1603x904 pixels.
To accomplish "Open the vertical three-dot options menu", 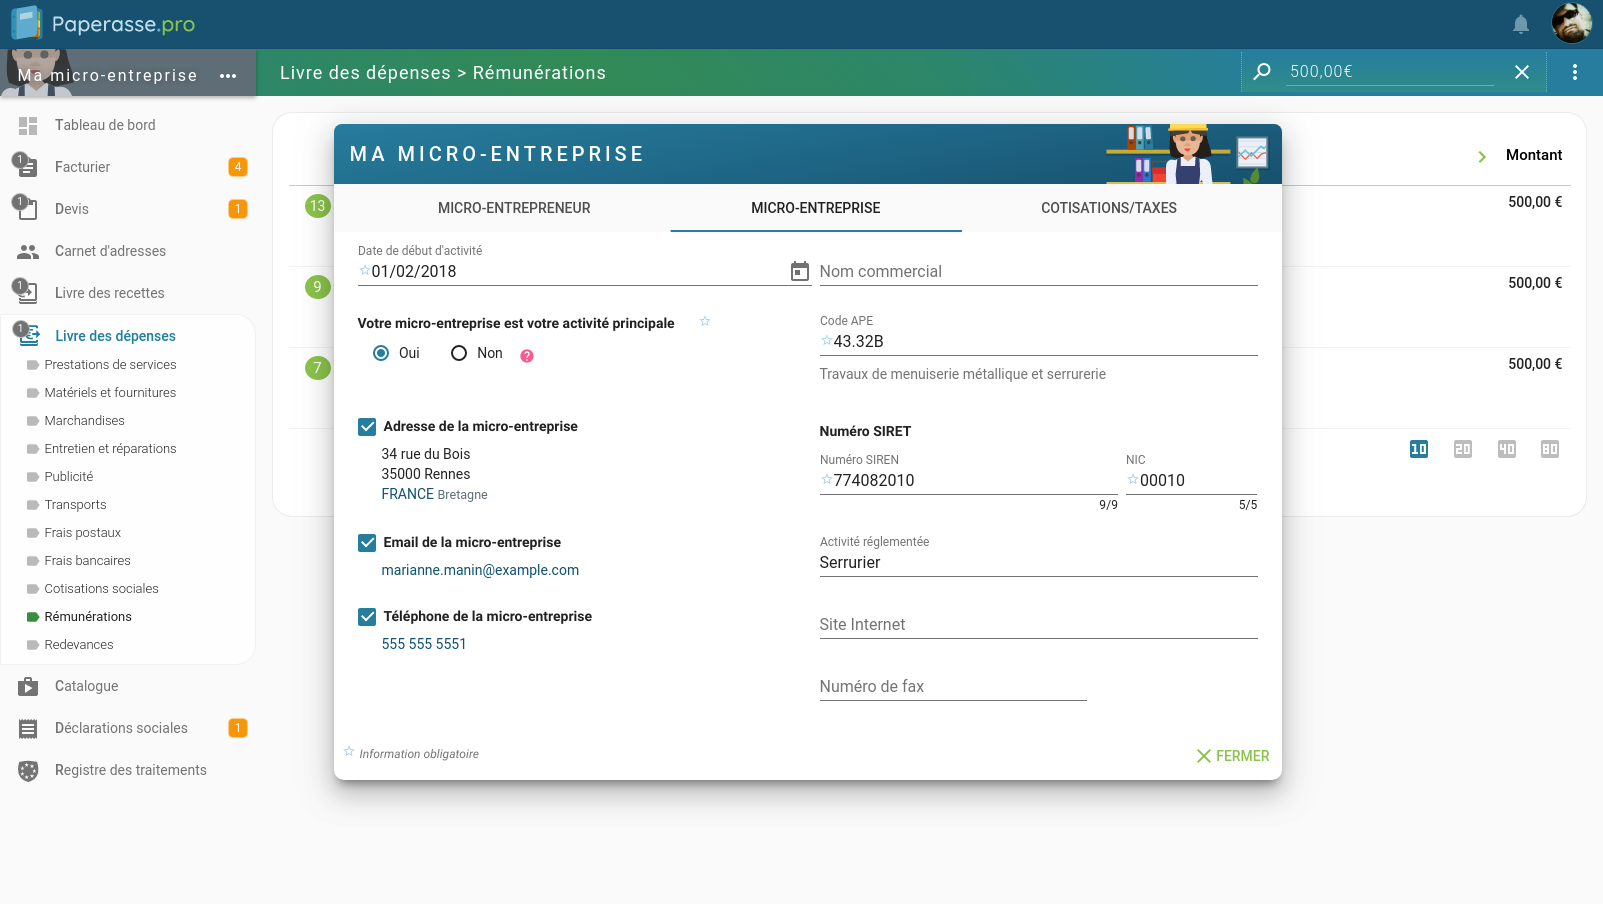I will 1574,72.
